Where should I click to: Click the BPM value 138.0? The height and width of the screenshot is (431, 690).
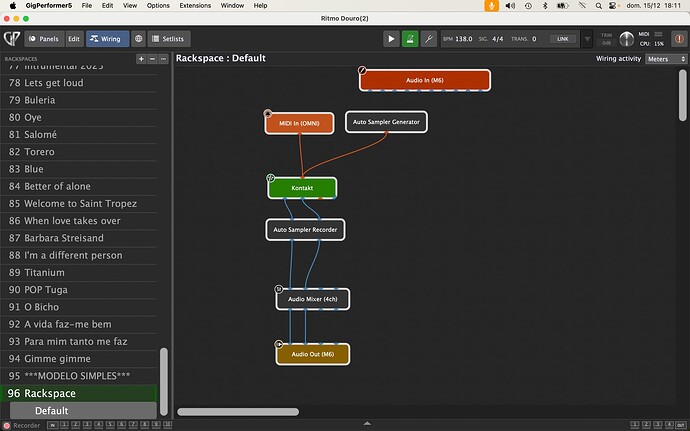coord(464,39)
